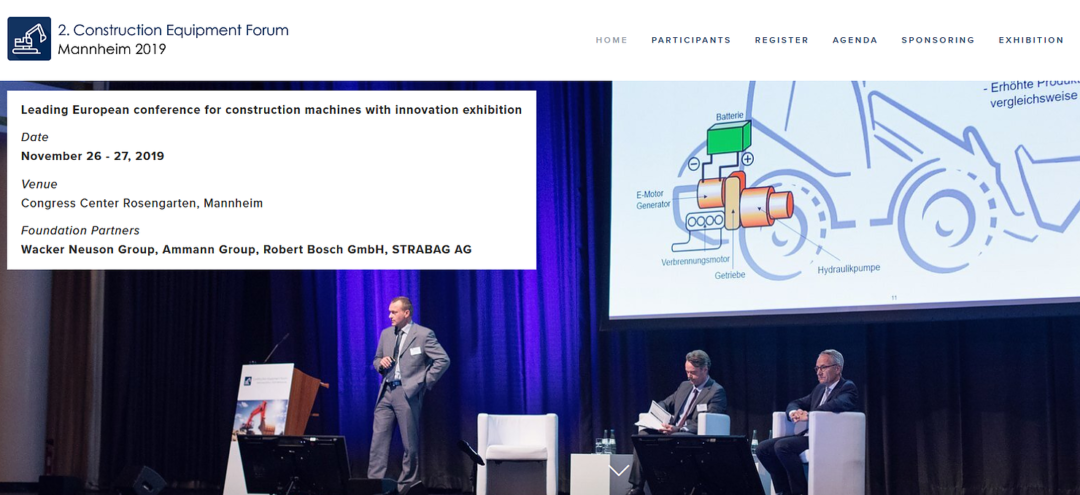The image size is (1080, 495).
Task: Click the Foundation Partners company list
Action: pyautogui.click(x=246, y=249)
